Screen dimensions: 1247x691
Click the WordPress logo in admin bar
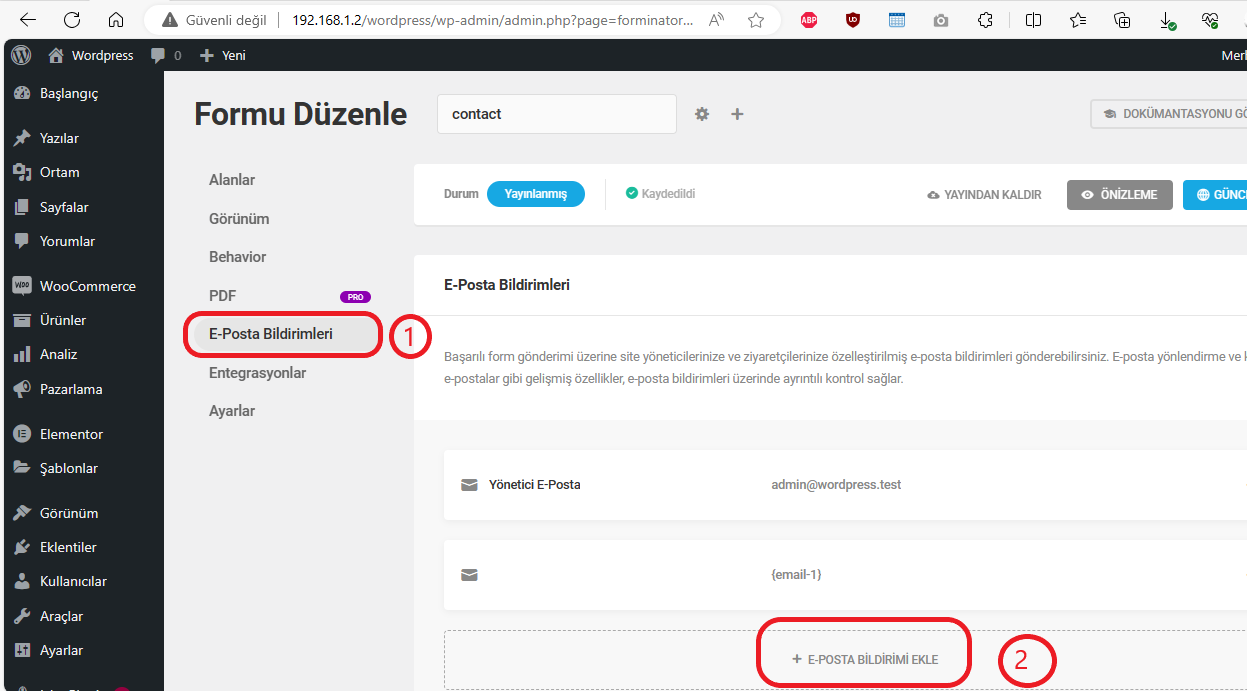[21, 55]
